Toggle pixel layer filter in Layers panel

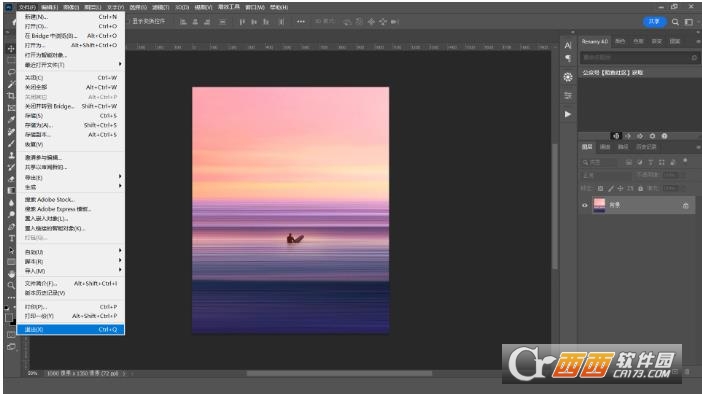(629, 162)
